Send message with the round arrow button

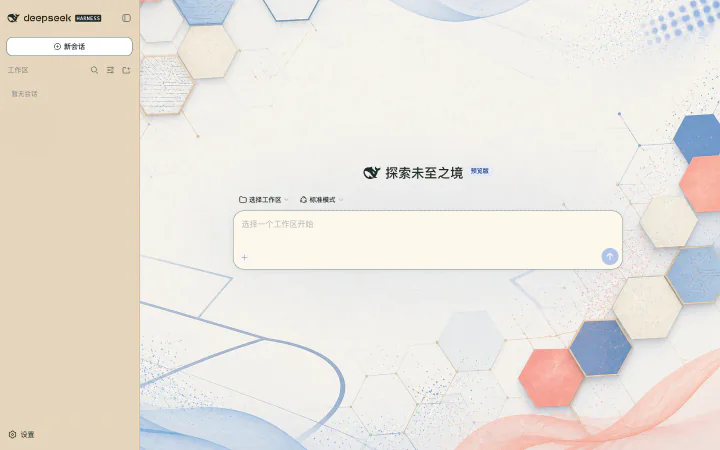(610, 257)
